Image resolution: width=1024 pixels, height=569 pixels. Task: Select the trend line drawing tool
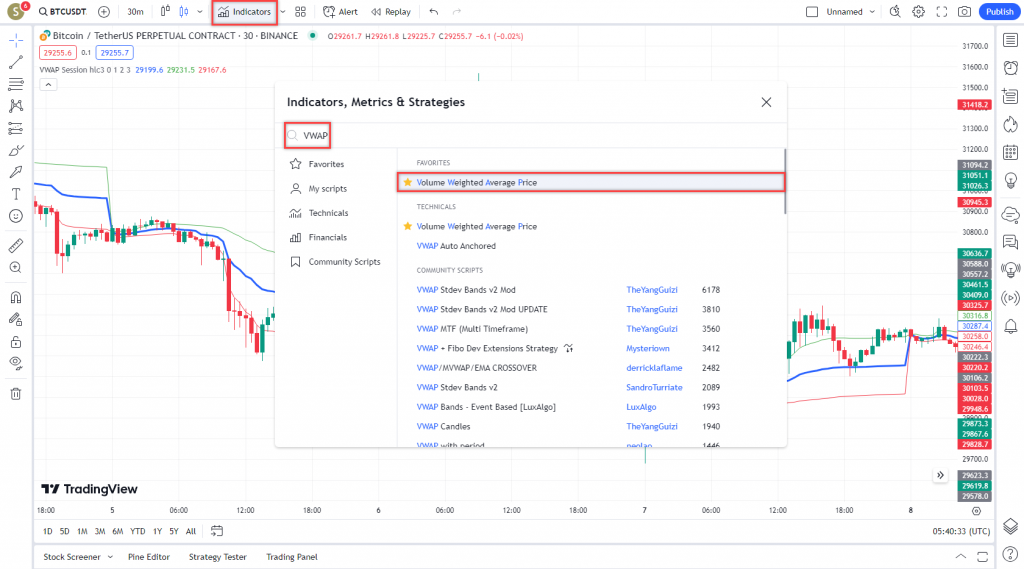click(16, 62)
